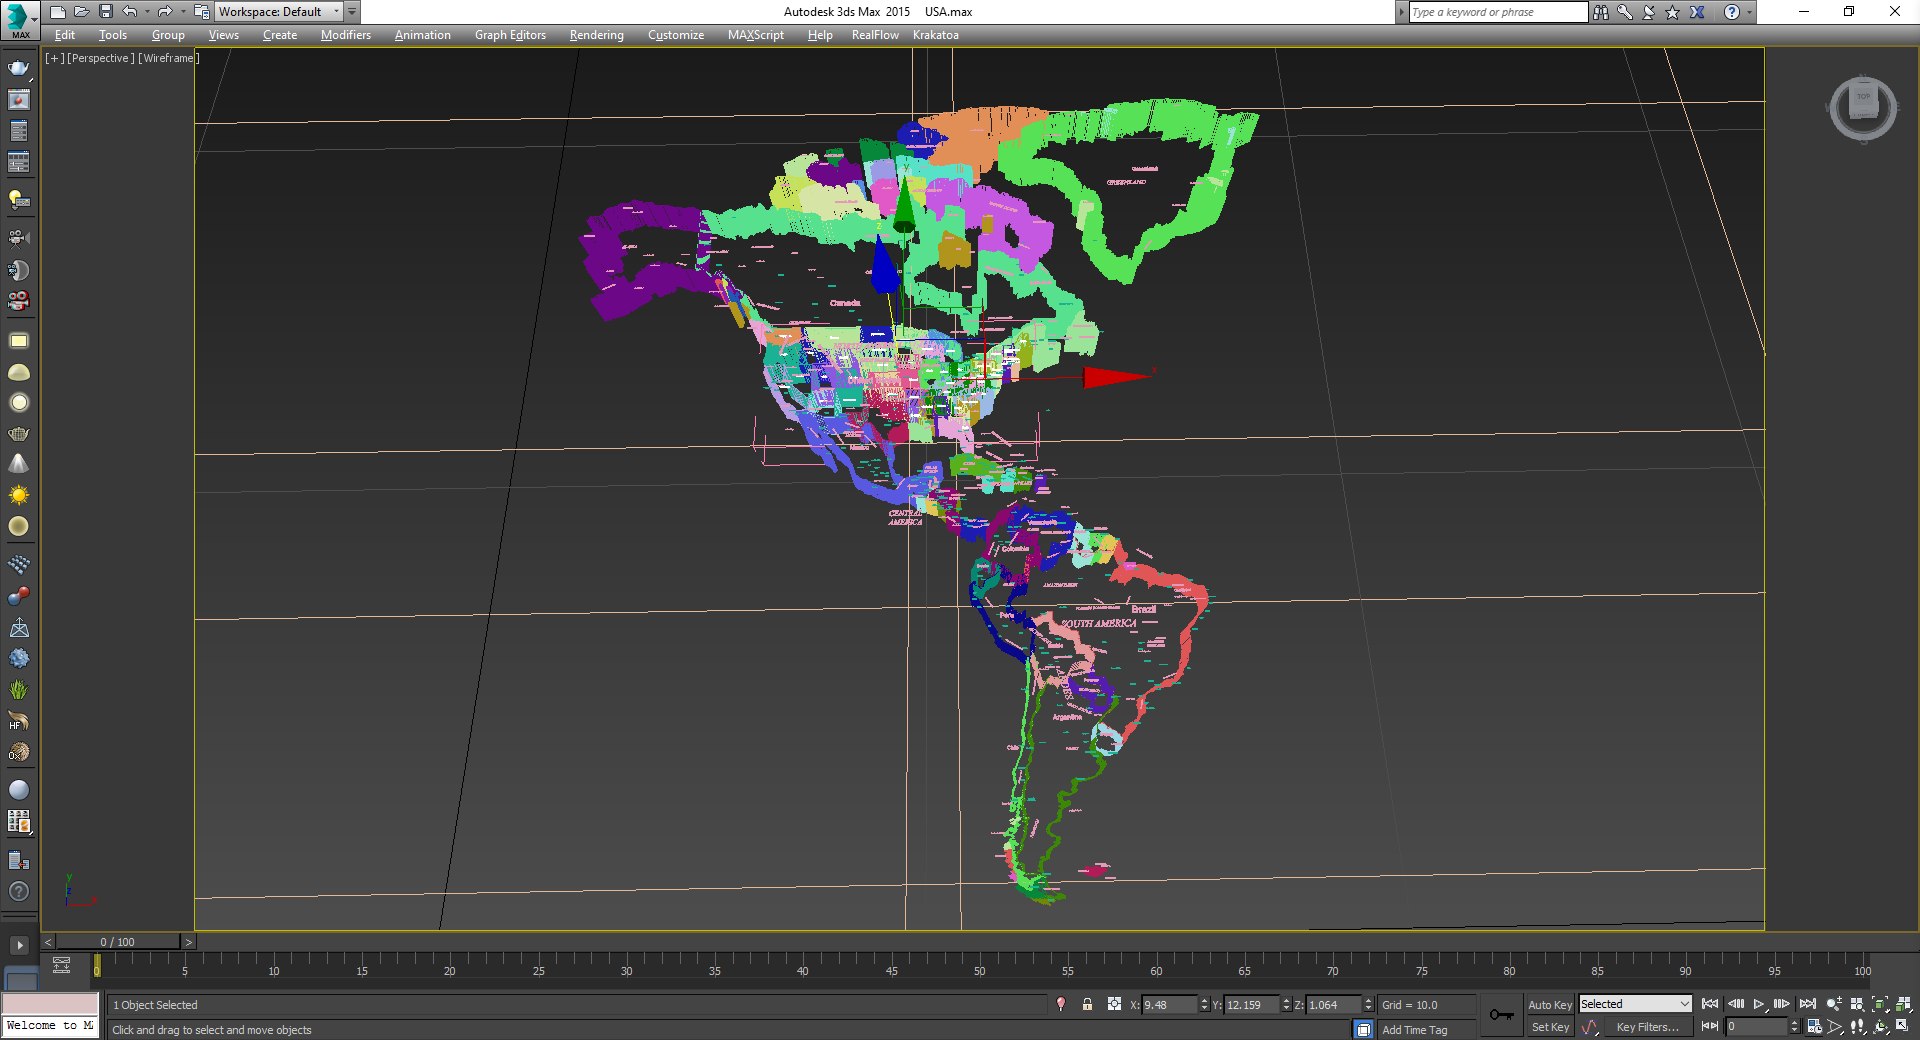Toggle the Selection Lock padlock
Screen dimensions: 1920x1040
[1087, 1004]
